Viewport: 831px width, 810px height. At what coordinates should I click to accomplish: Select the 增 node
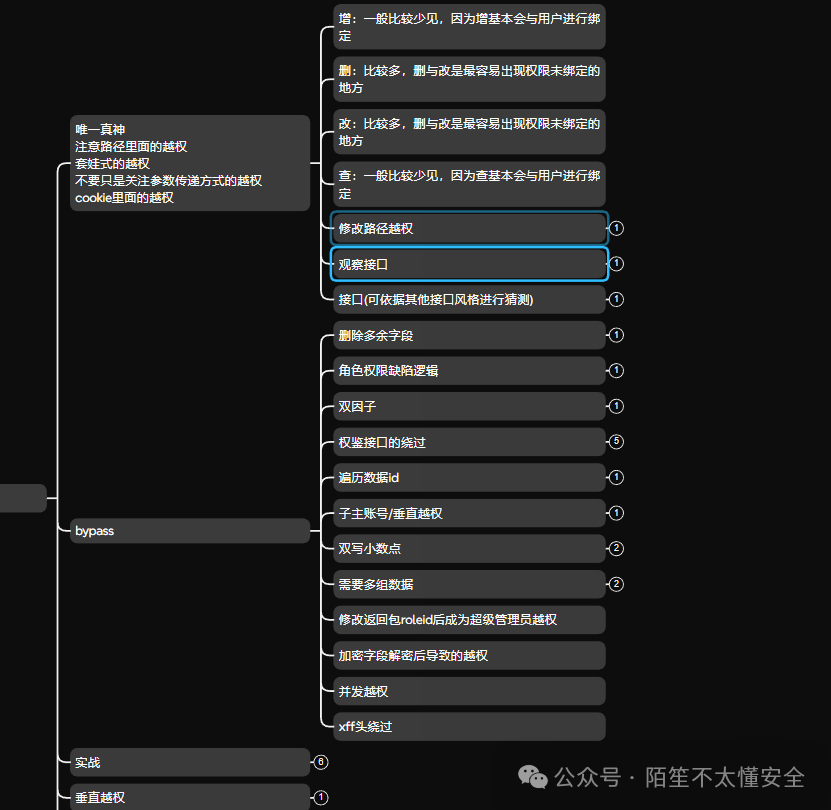(x=469, y=27)
